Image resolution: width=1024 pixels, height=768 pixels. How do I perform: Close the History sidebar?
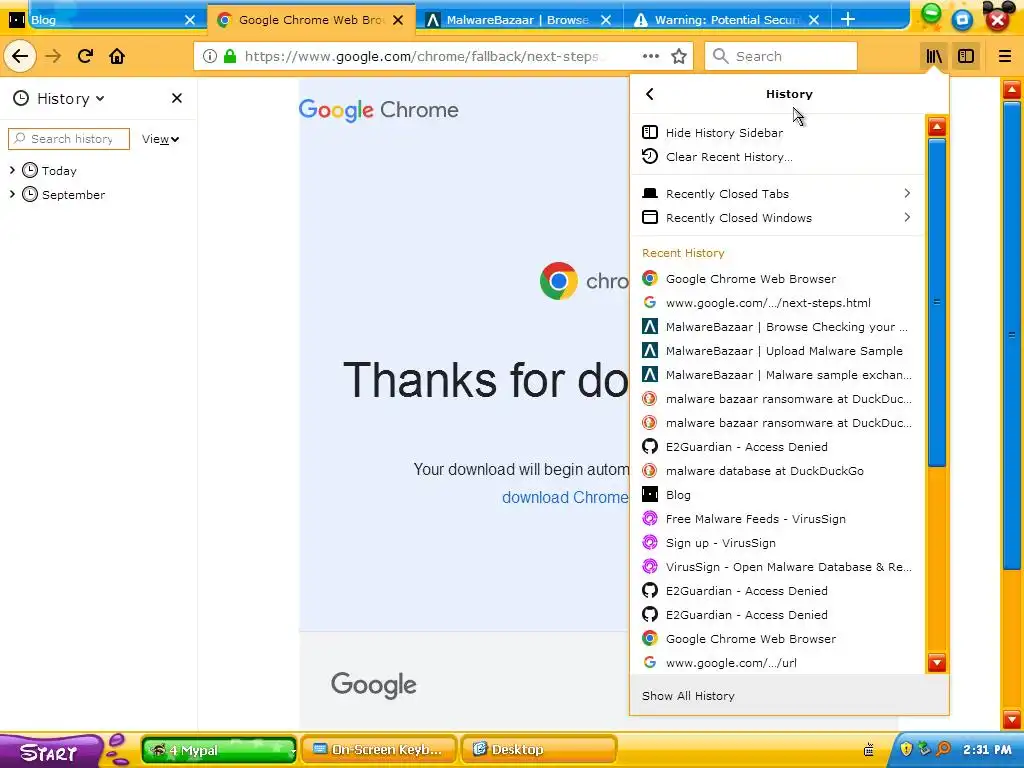tap(176, 98)
